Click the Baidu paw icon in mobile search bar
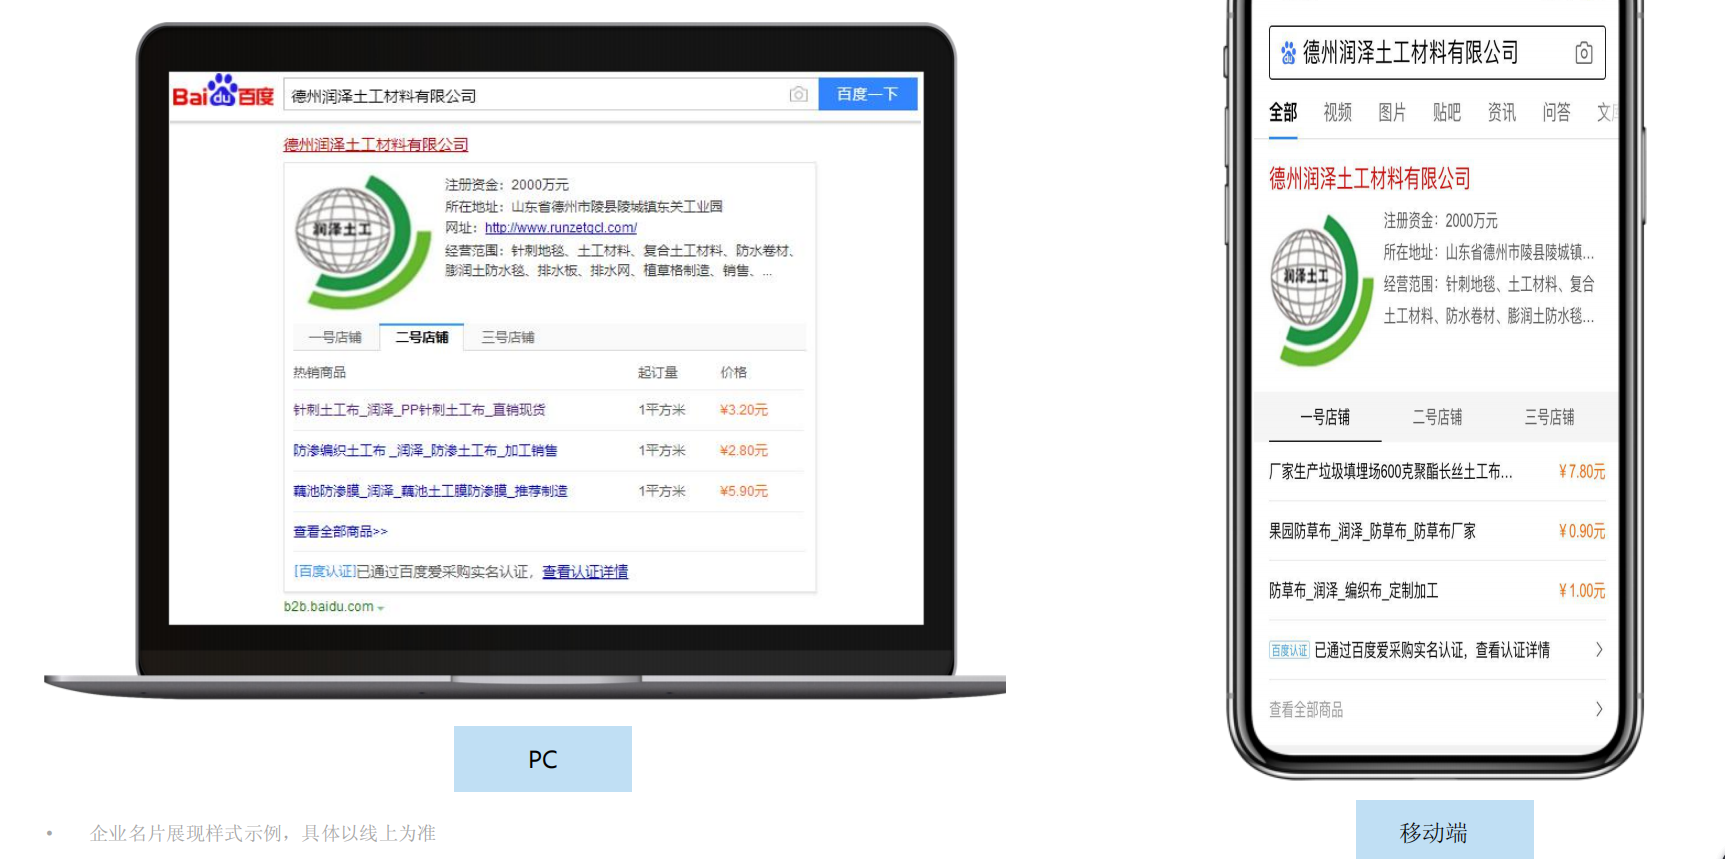Screen dimensions: 1725x859 tap(1288, 53)
